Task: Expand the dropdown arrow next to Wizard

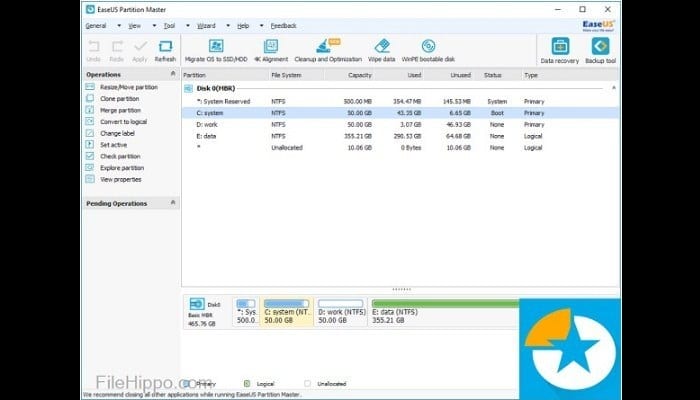Action: pyautogui.click(x=228, y=26)
